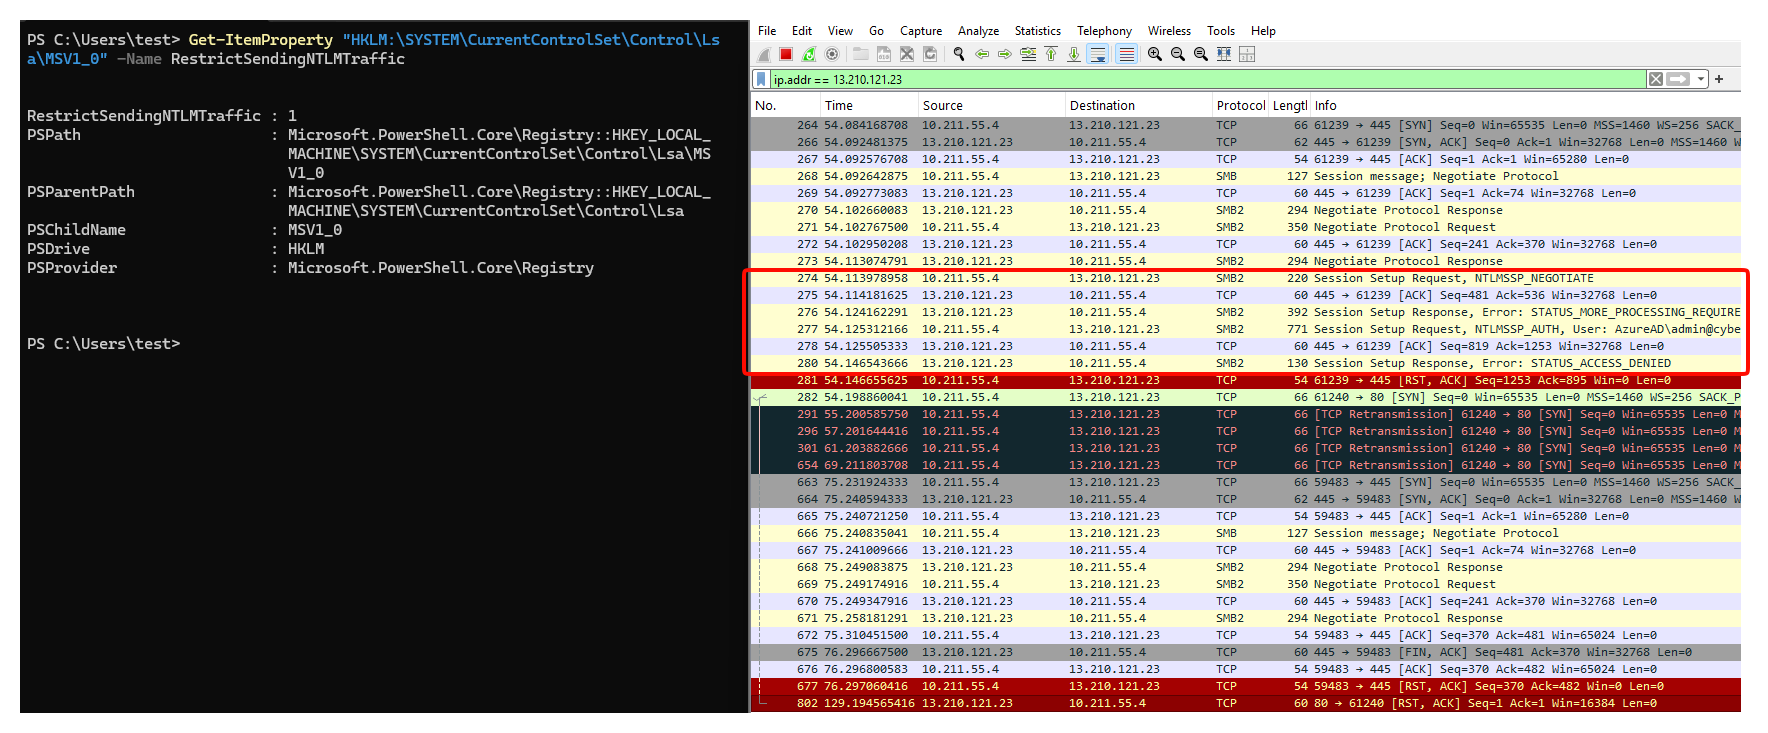Click PSChildName MSV1_0 line in PowerShell

tap(184, 230)
